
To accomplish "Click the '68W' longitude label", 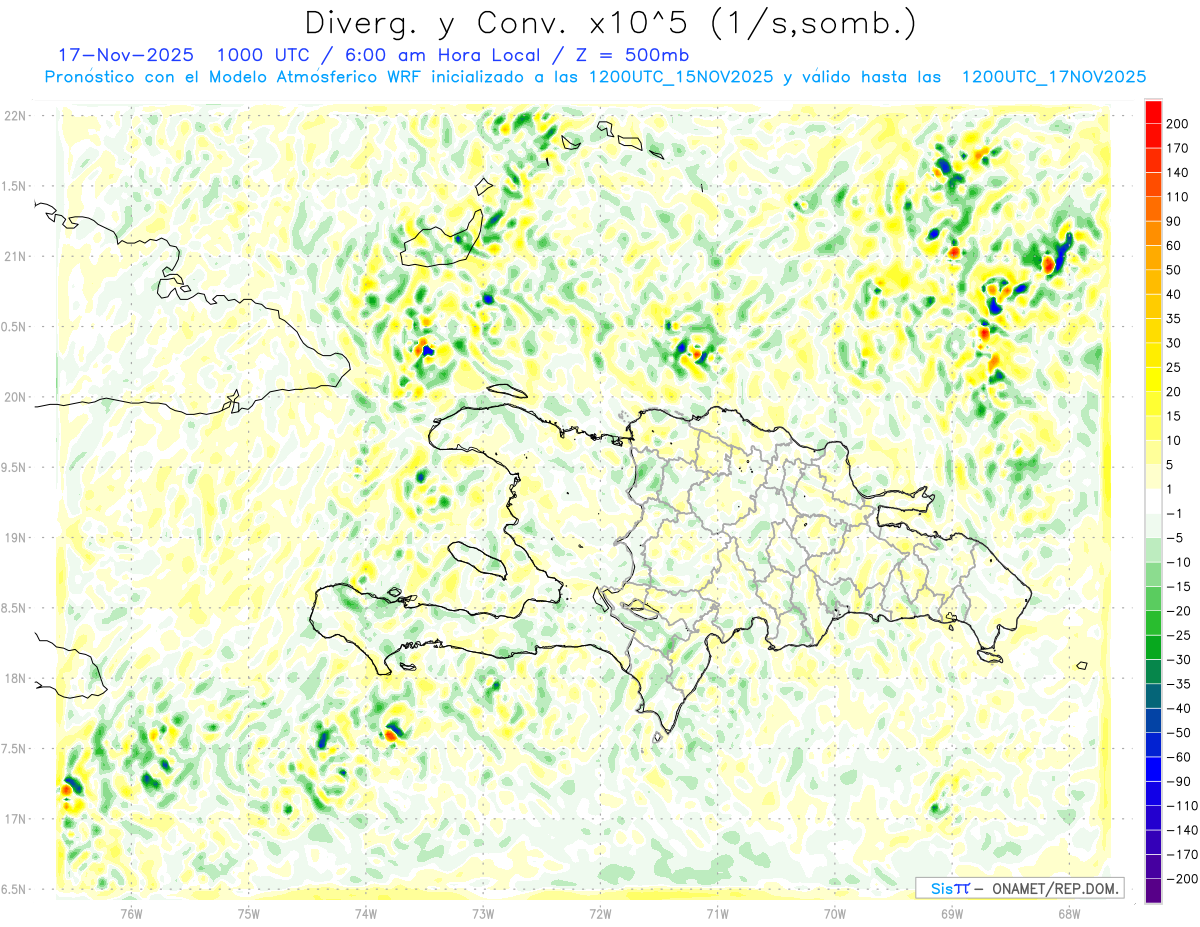I will coord(1069,913).
